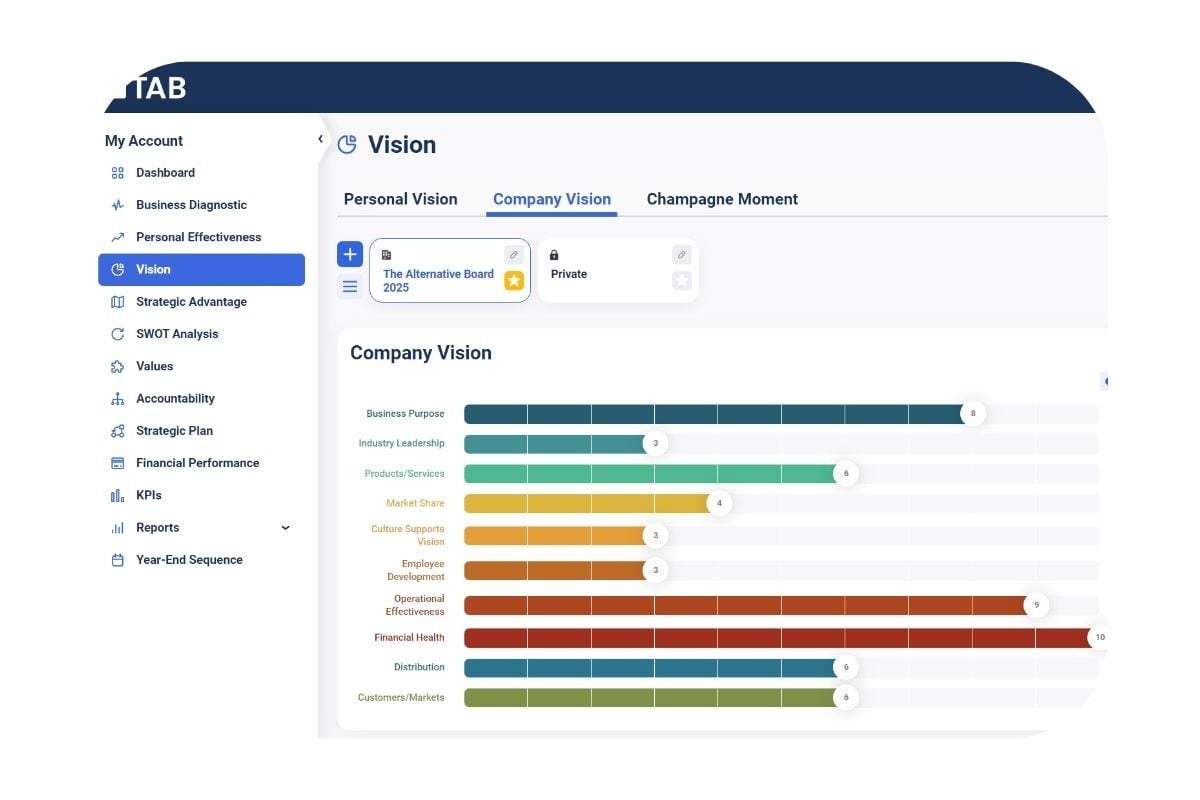Click the blue plus button to add vision
This screenshot has width=1200, height=800.
(350, 254)
